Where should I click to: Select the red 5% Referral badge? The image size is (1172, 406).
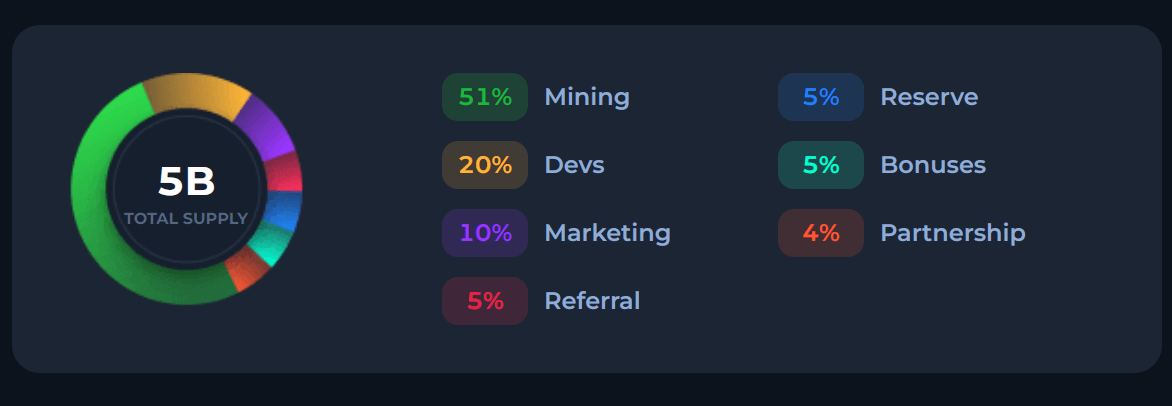point(485,301)
